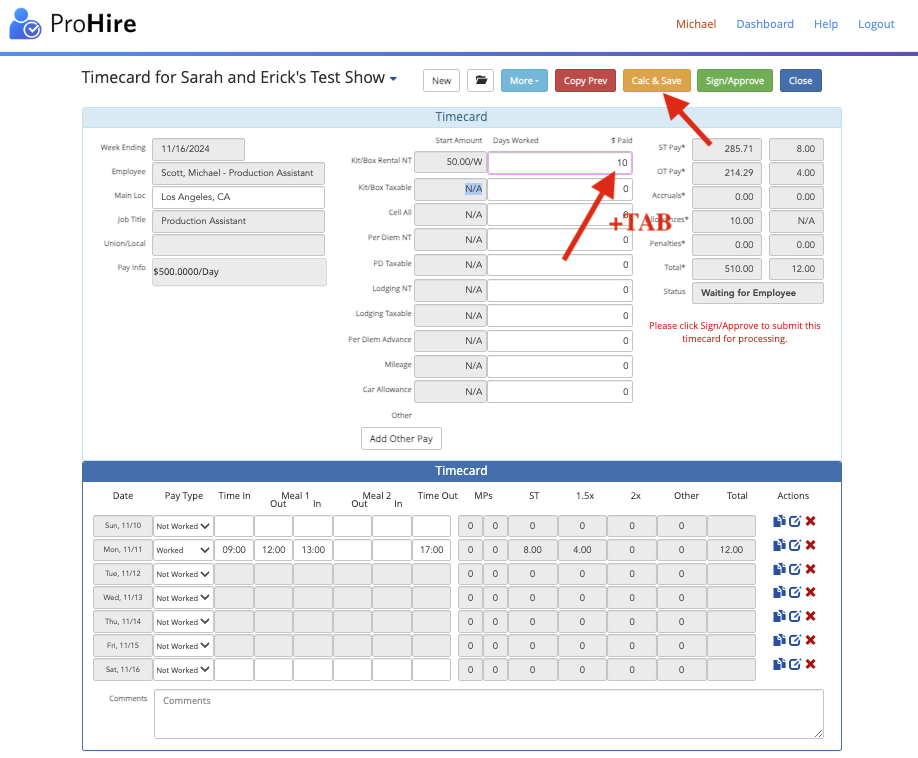Viewport: 918px width, 758px height.
Task: Click the Car Allowance paid field
Action: (x=560, y=392)
